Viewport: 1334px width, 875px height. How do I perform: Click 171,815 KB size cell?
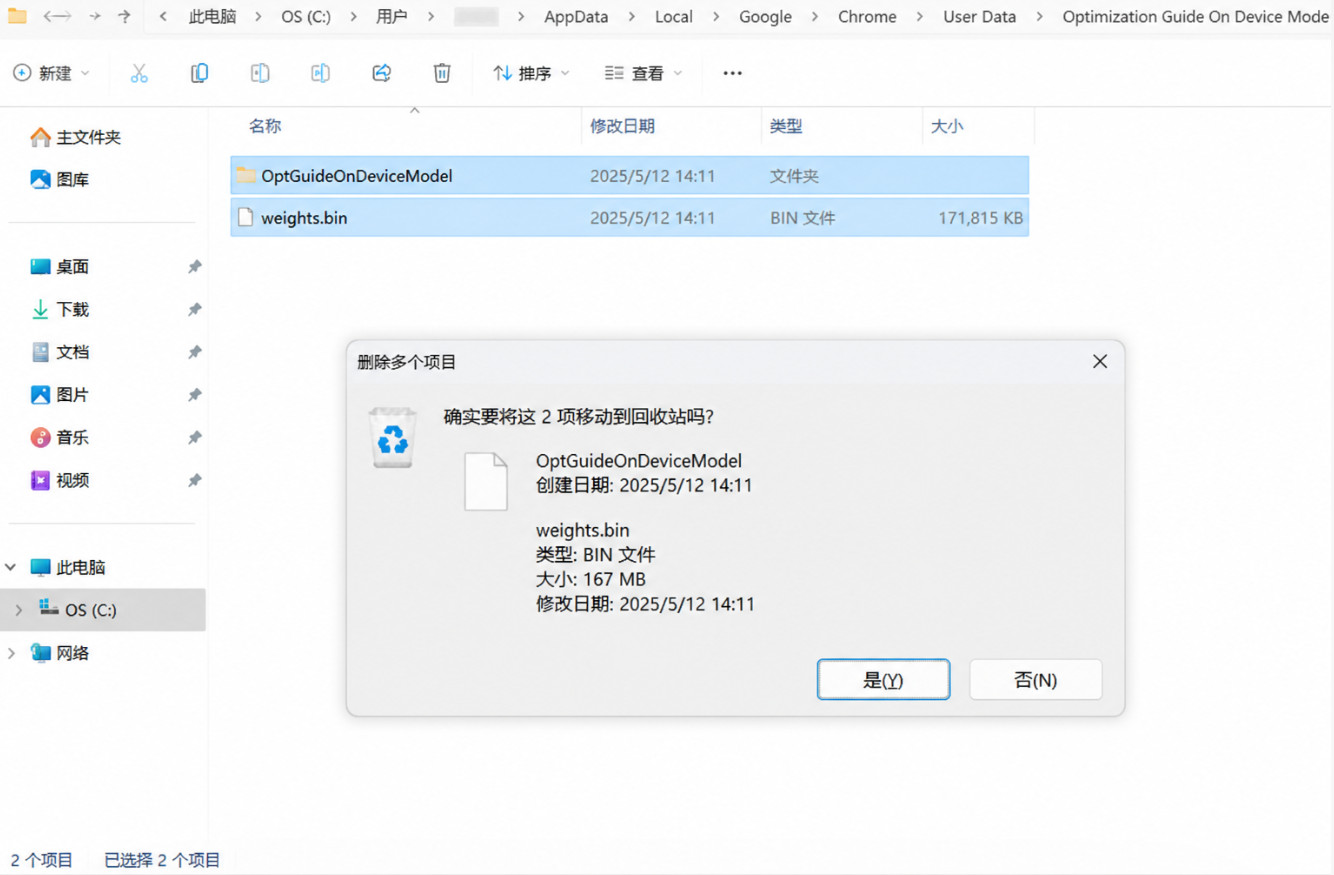pos(980,218)
